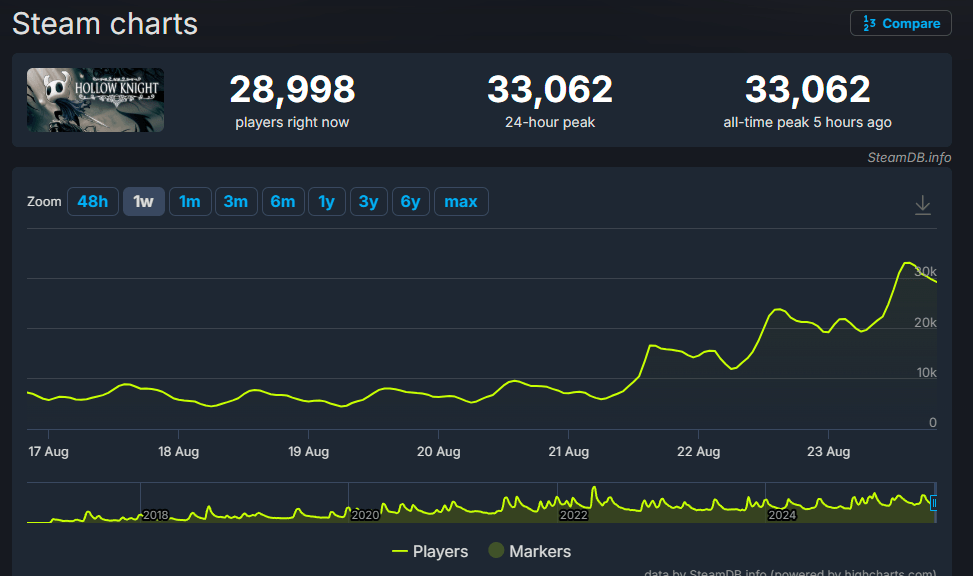Click the 28,998 players right now figure
Image resolution: width=973 pixels, height=576 pixels.
[x=292, y=90]
